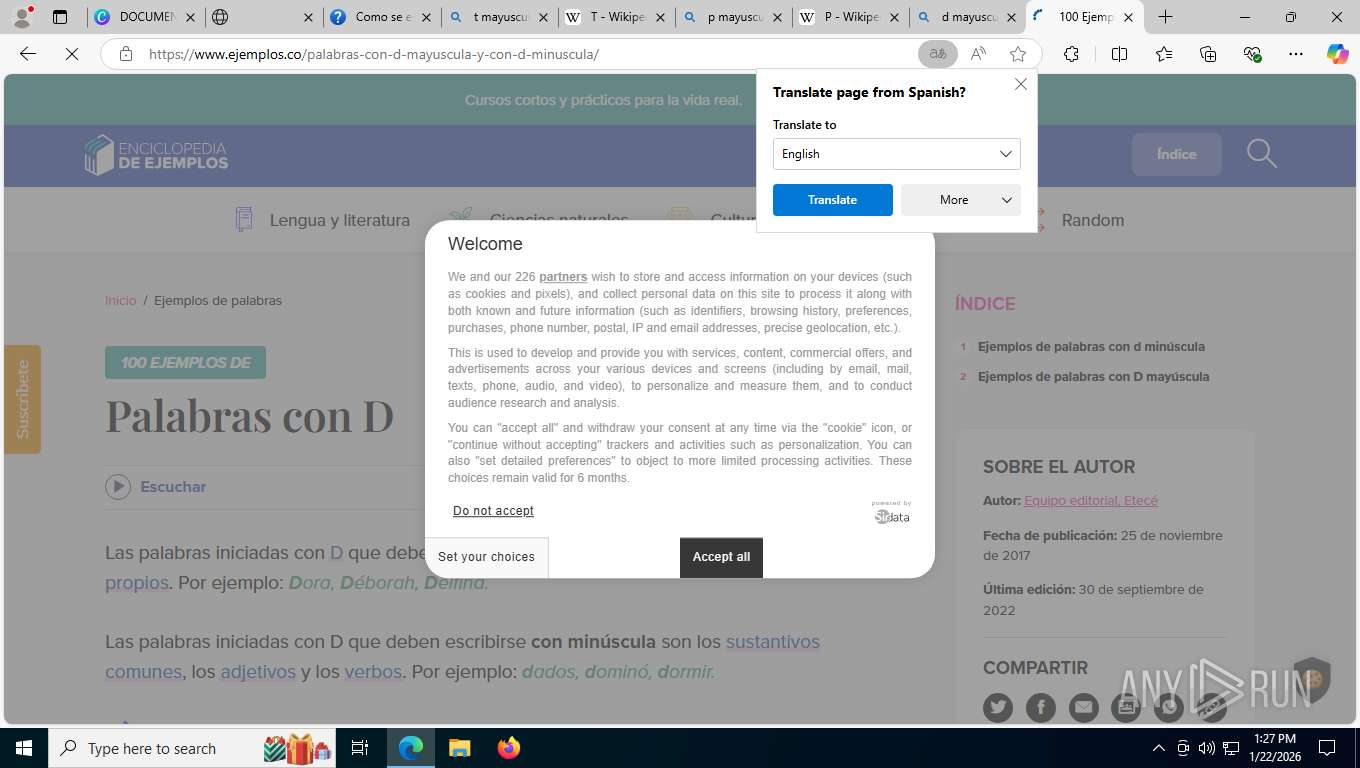Open the volume tray icon

click(1206, 748)
